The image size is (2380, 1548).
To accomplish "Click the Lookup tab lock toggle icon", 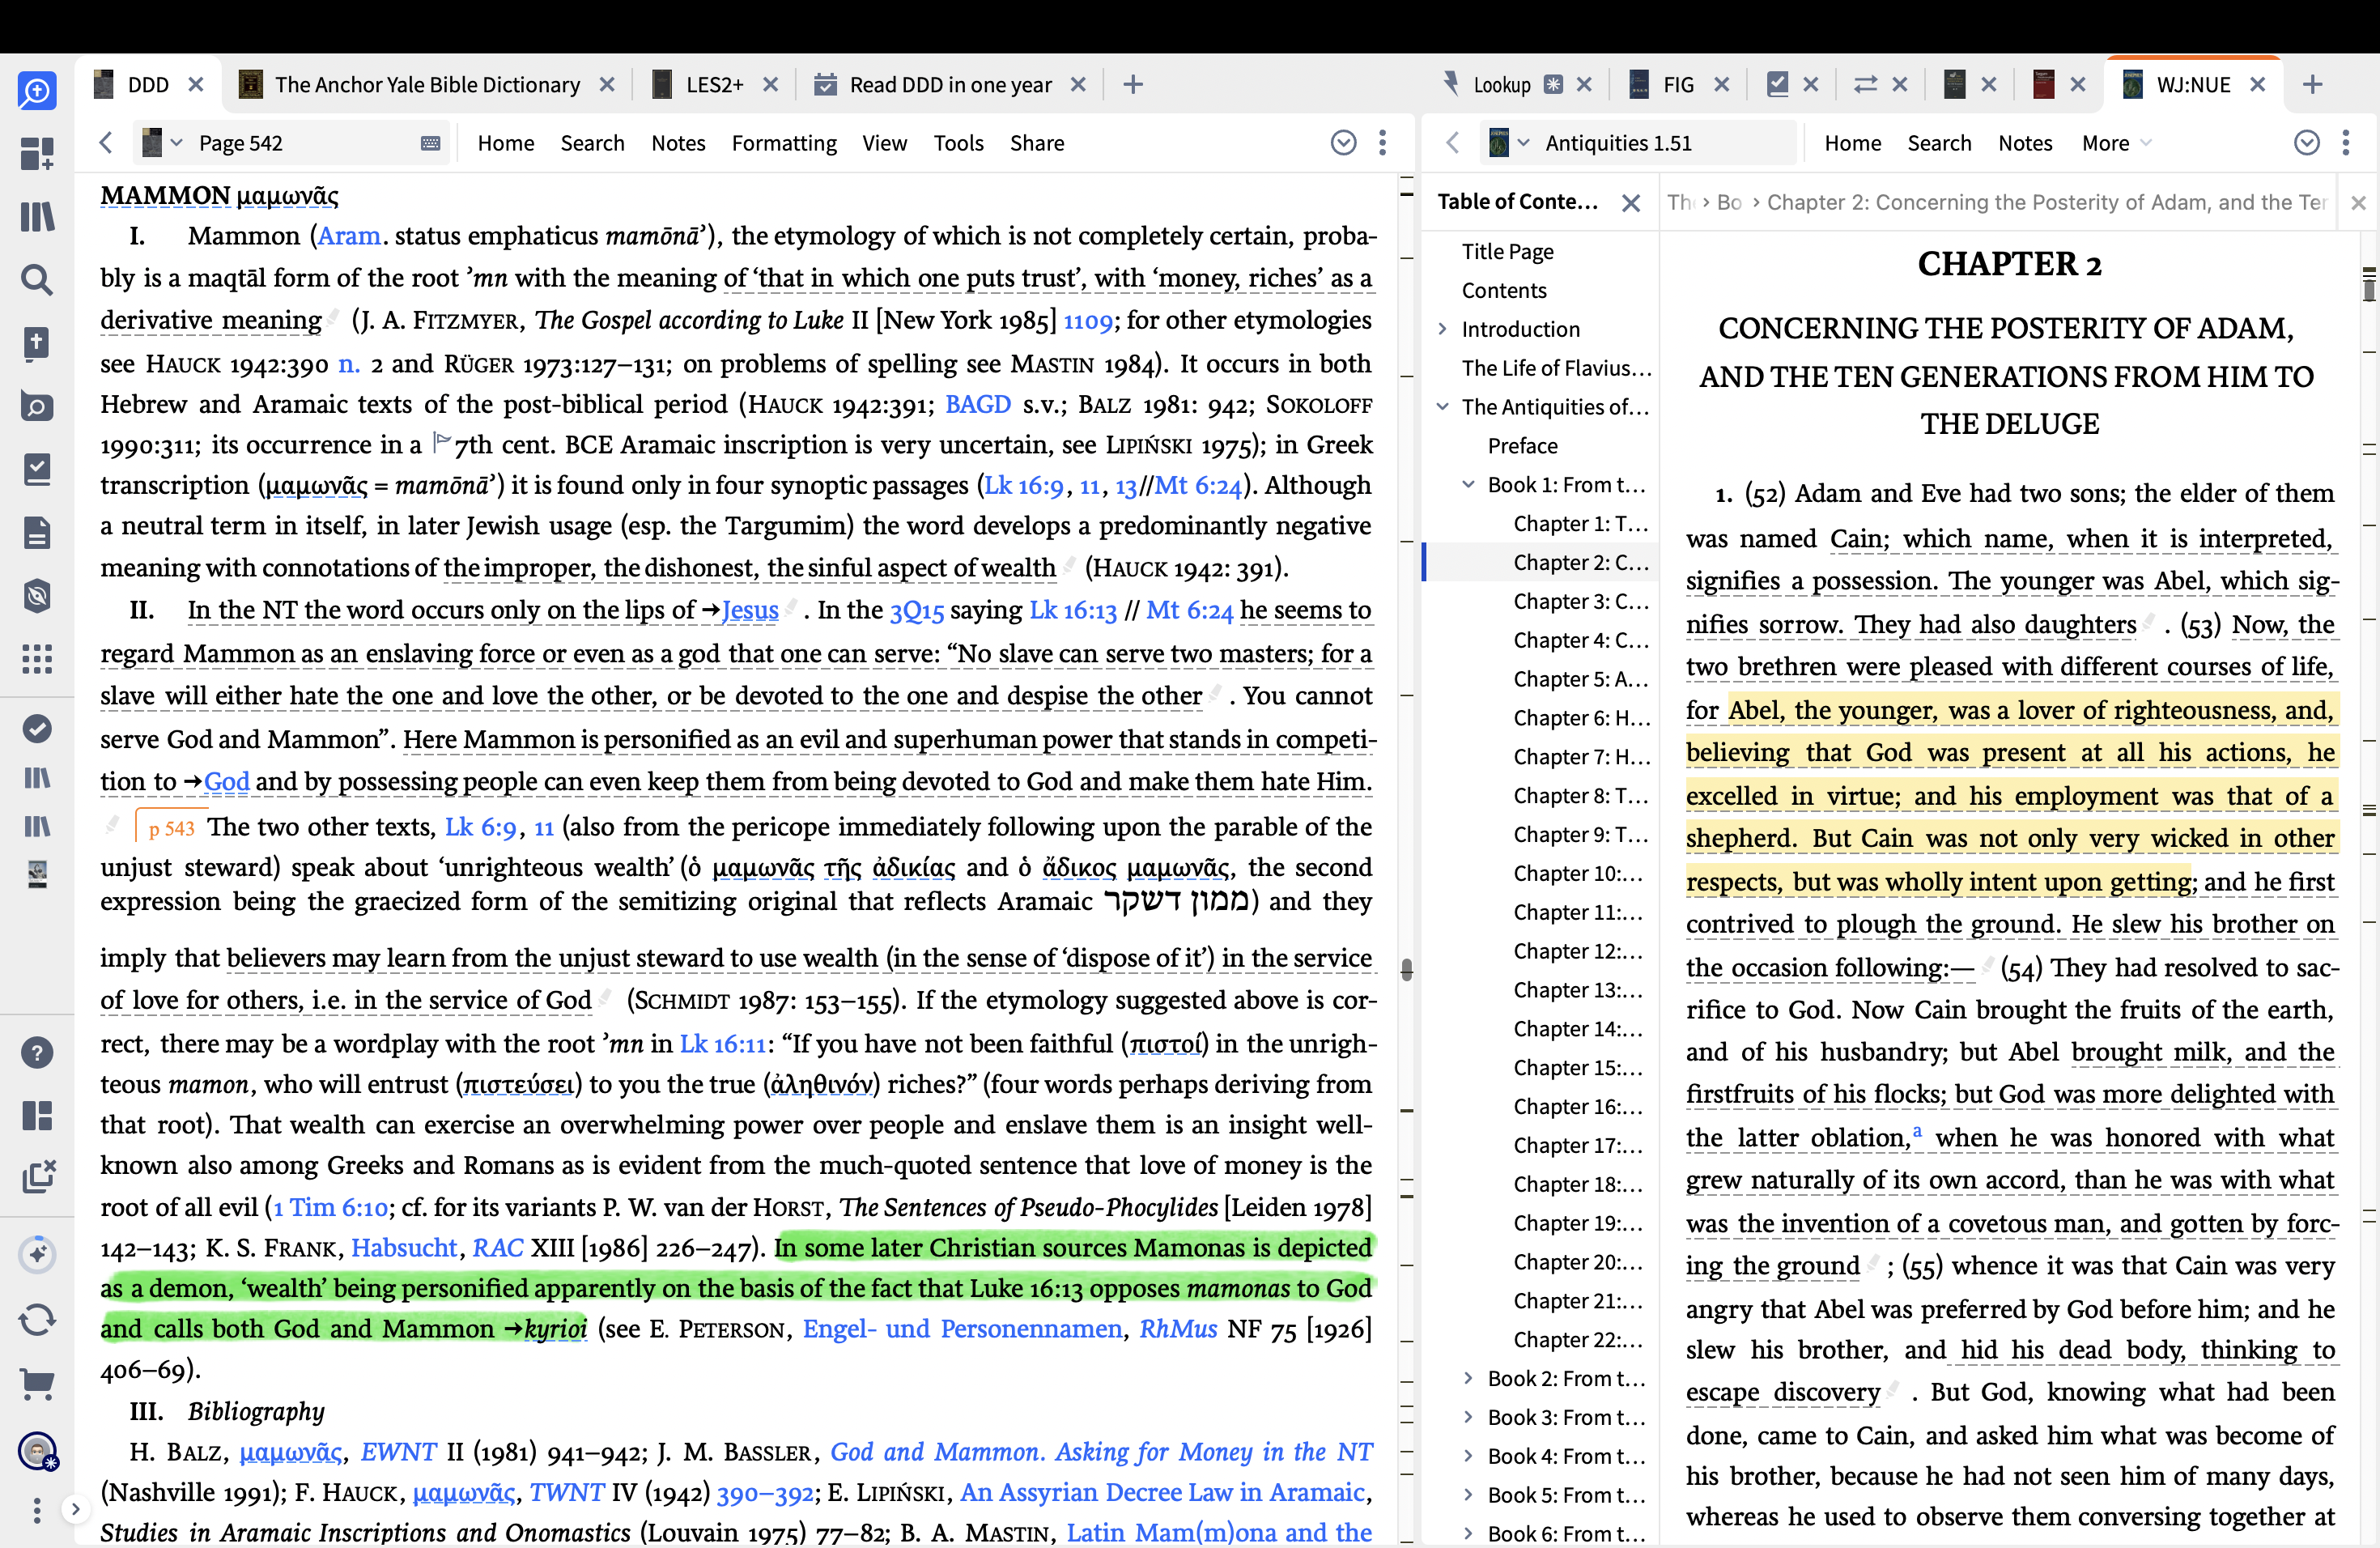I will [1553, 85].
